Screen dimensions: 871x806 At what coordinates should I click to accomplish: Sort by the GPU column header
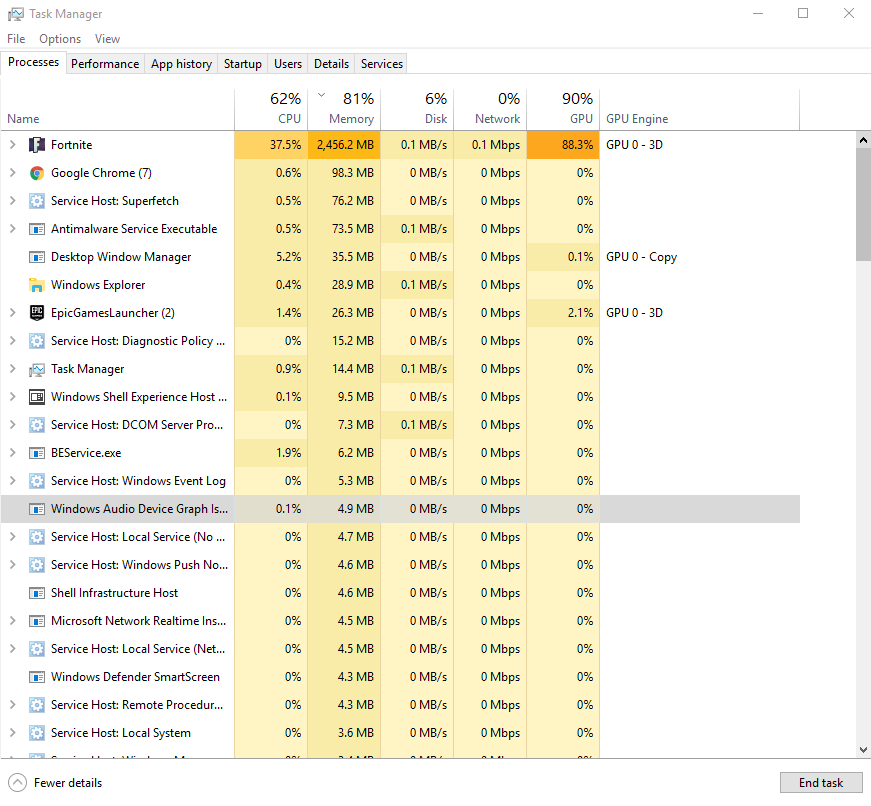coord(563,109)
